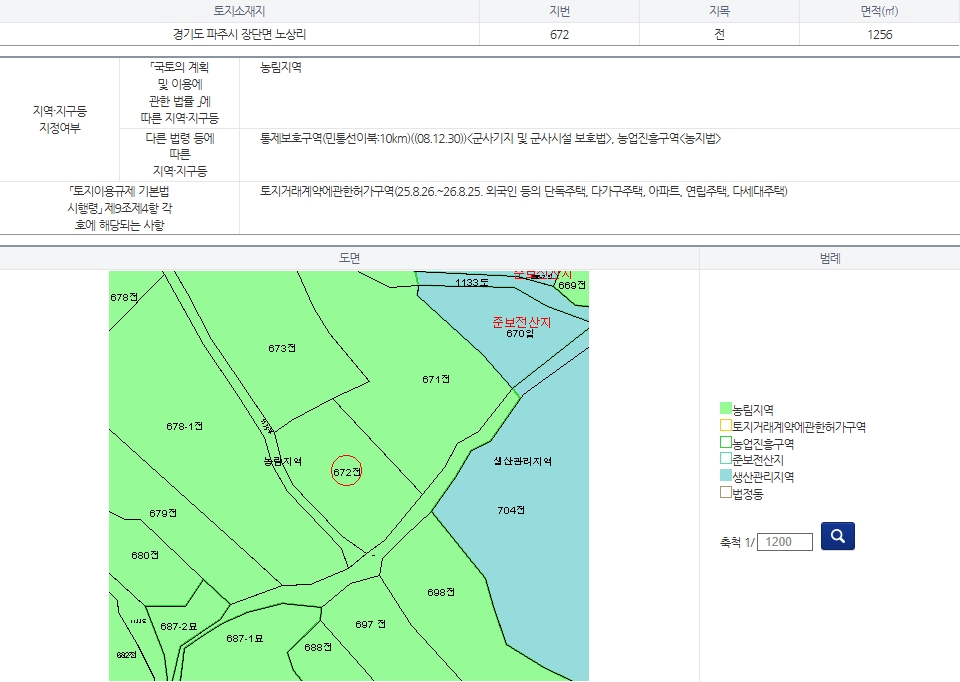Click the magnifier search button beside scale
Viewport: 960px width, 682px height.
pos(837,536)
